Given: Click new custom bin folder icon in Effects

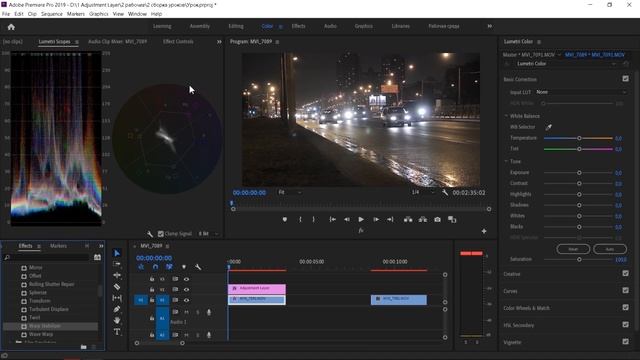Looking at the screenshot, I should coord(84,347).
